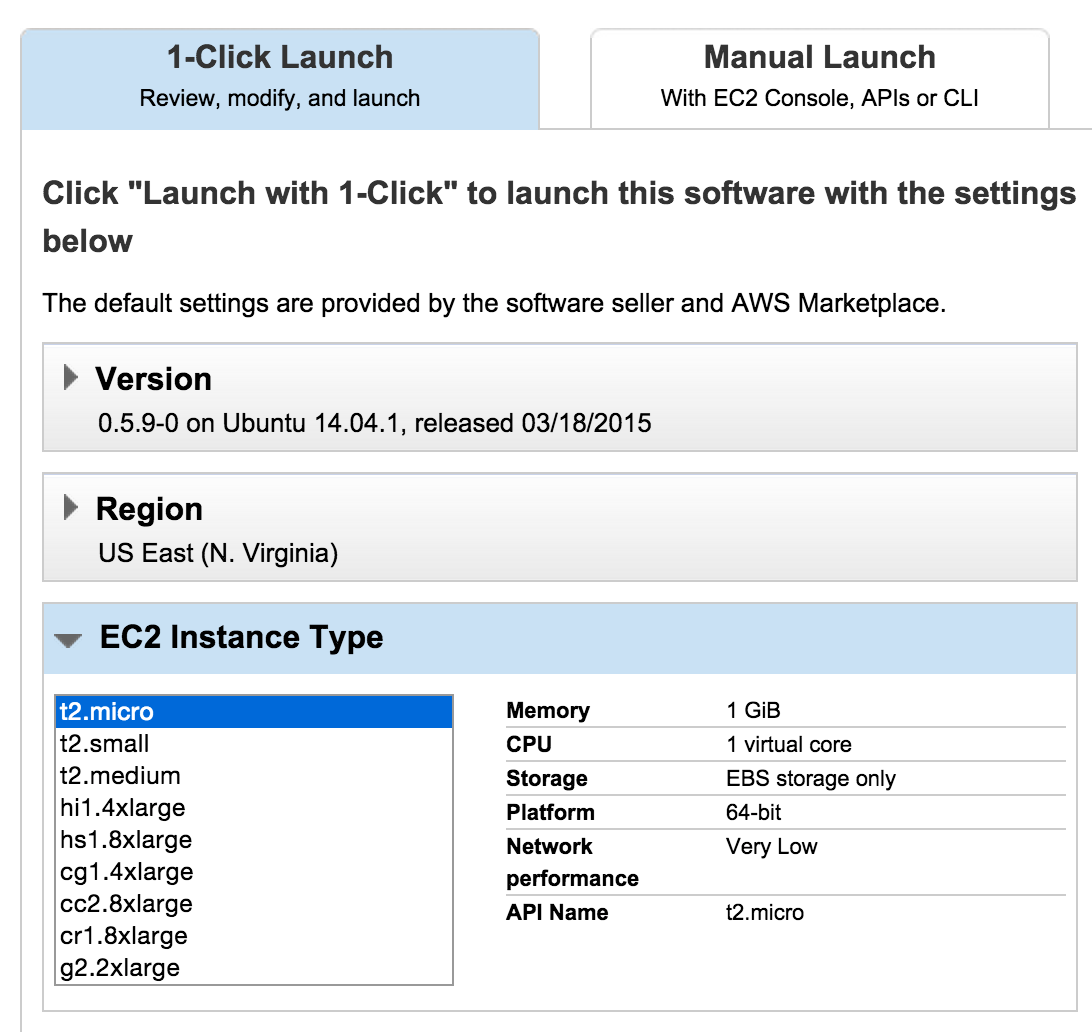This screenshot has width=1092, height=1032.
Task: Click the API Name row label
Action: coord(557,912)
